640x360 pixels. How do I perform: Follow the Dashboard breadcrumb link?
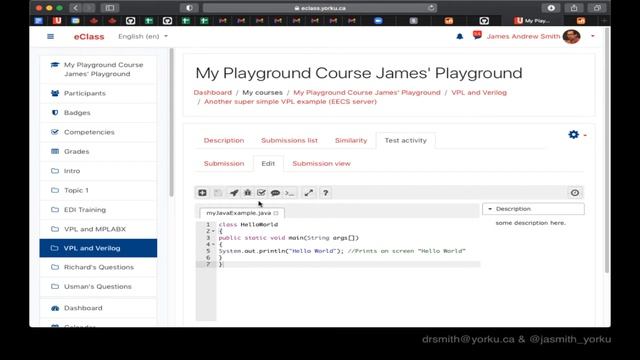[213, 93]
